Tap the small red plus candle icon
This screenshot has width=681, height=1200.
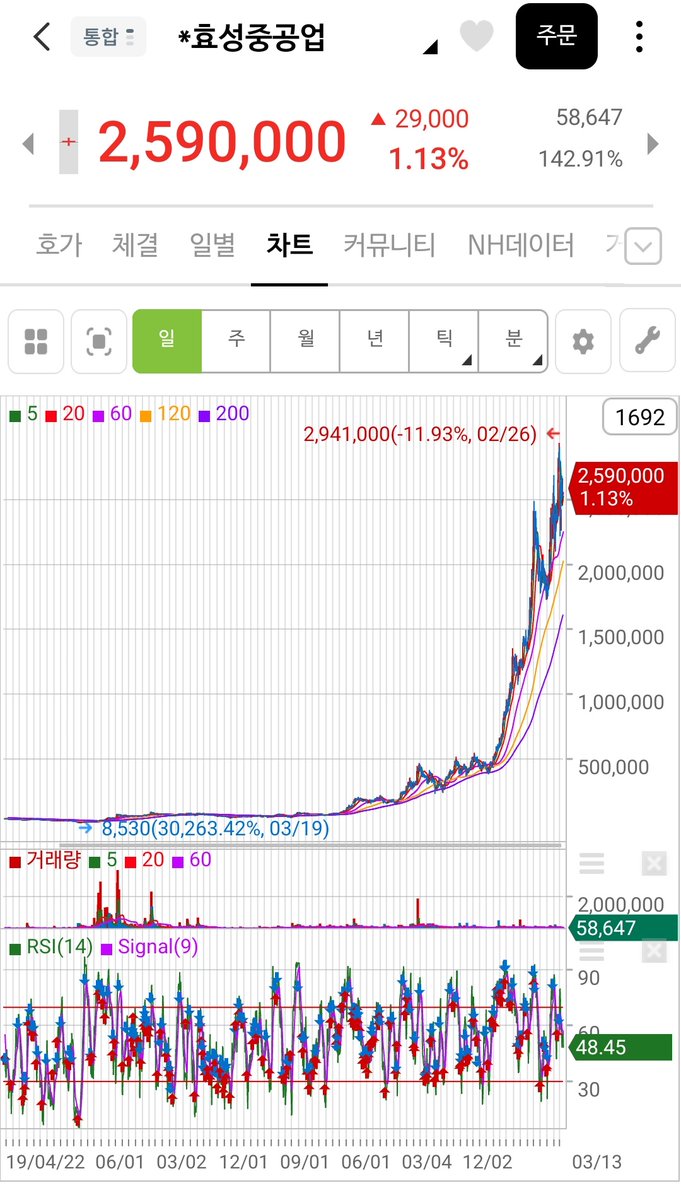click(68, 142)
